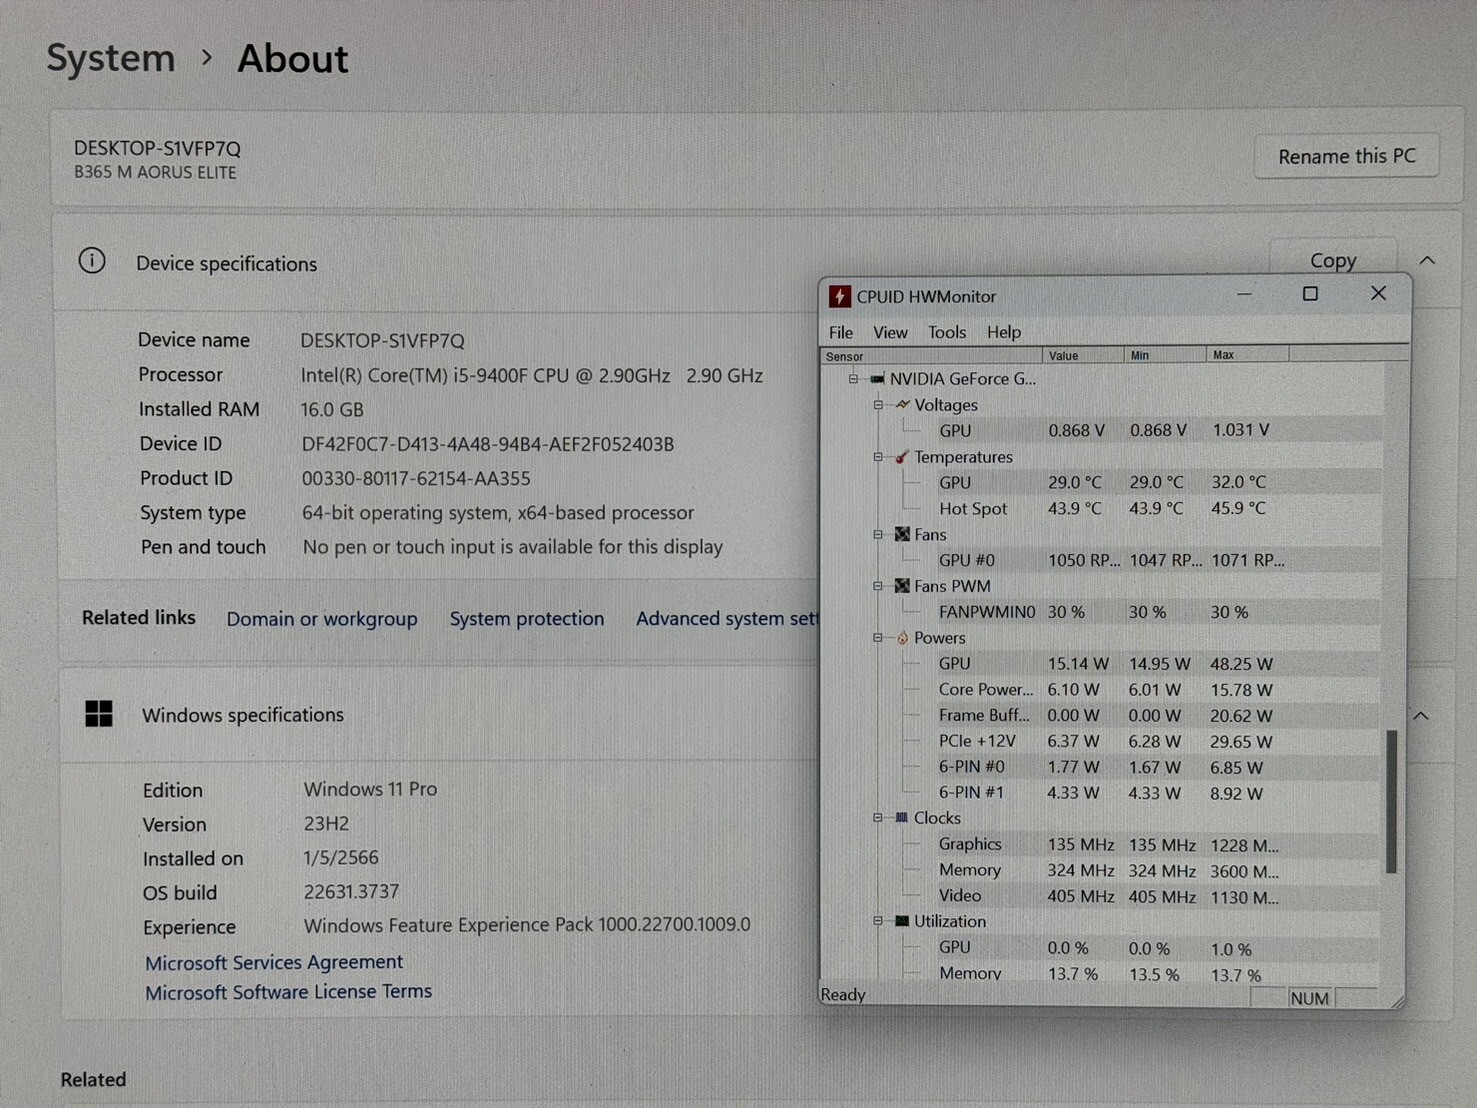Click the Fans category icon
Viewport: 1477px width, 1108px height.
pyautogui.click(x=902, y=534)
